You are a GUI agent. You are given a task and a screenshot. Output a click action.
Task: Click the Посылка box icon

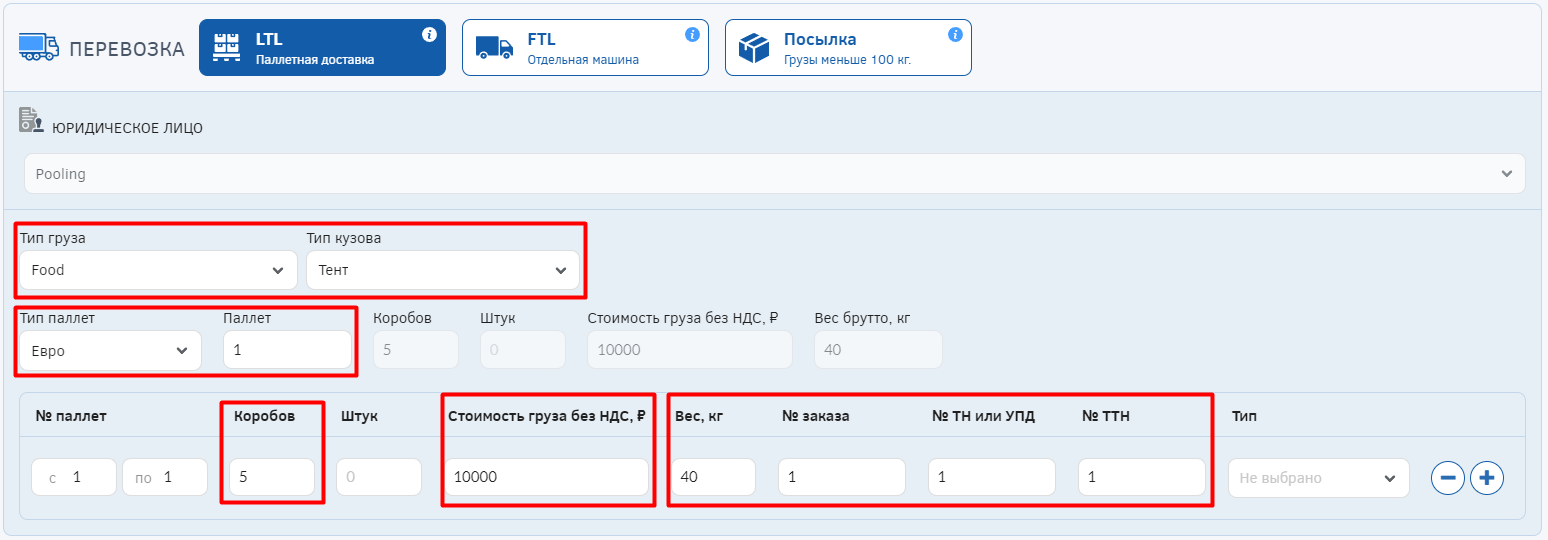tap(754, 48)
